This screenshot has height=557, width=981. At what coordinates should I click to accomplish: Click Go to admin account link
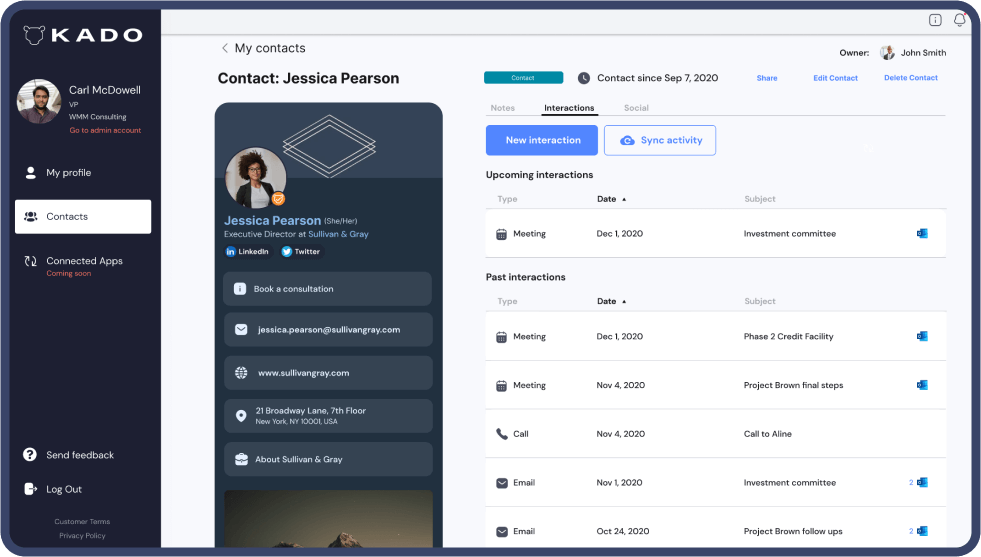click(105, 130)
